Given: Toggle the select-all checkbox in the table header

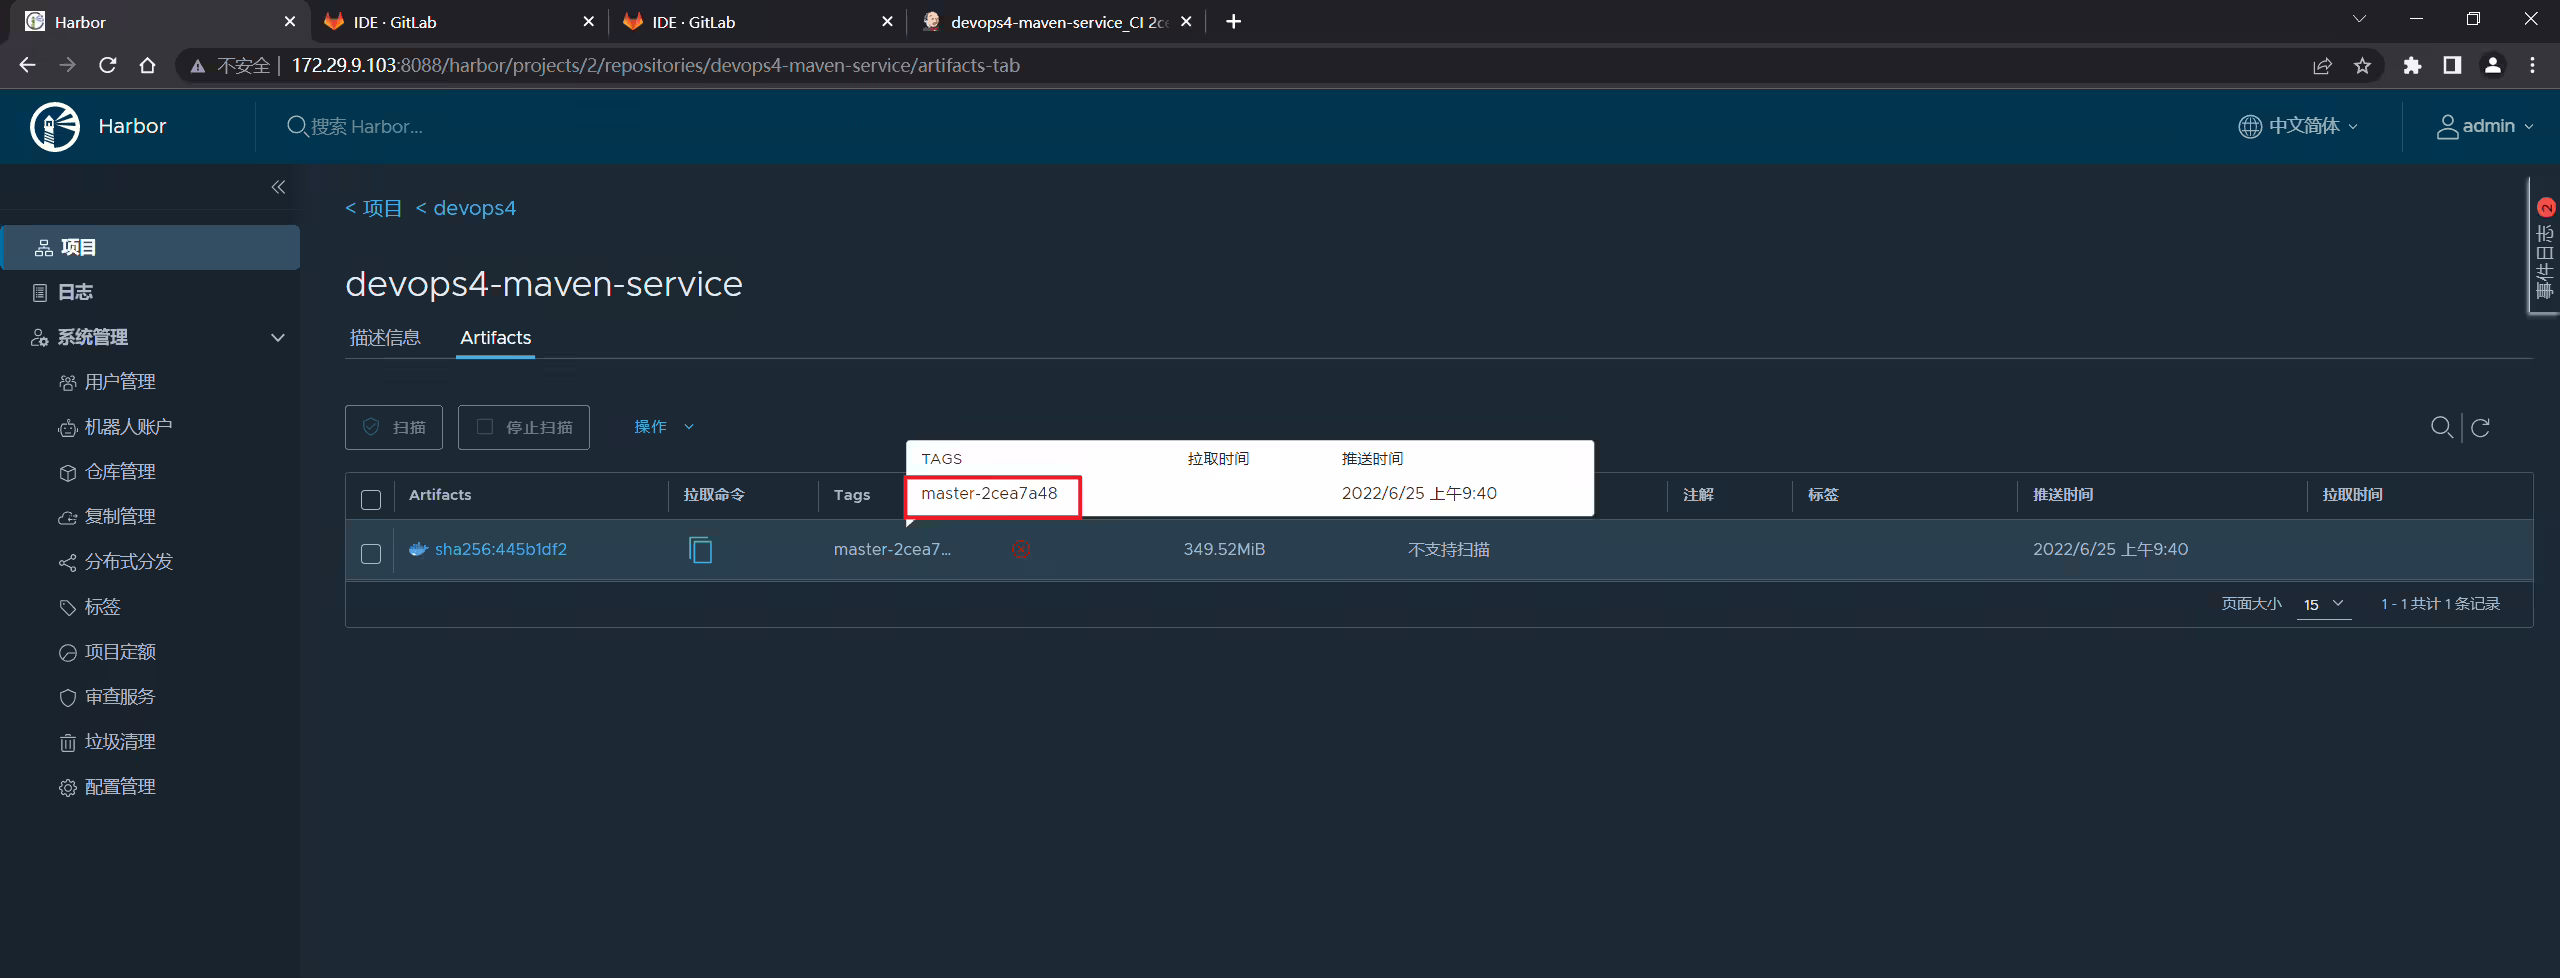Looking at the screenshot, I should tap(371, 500).
